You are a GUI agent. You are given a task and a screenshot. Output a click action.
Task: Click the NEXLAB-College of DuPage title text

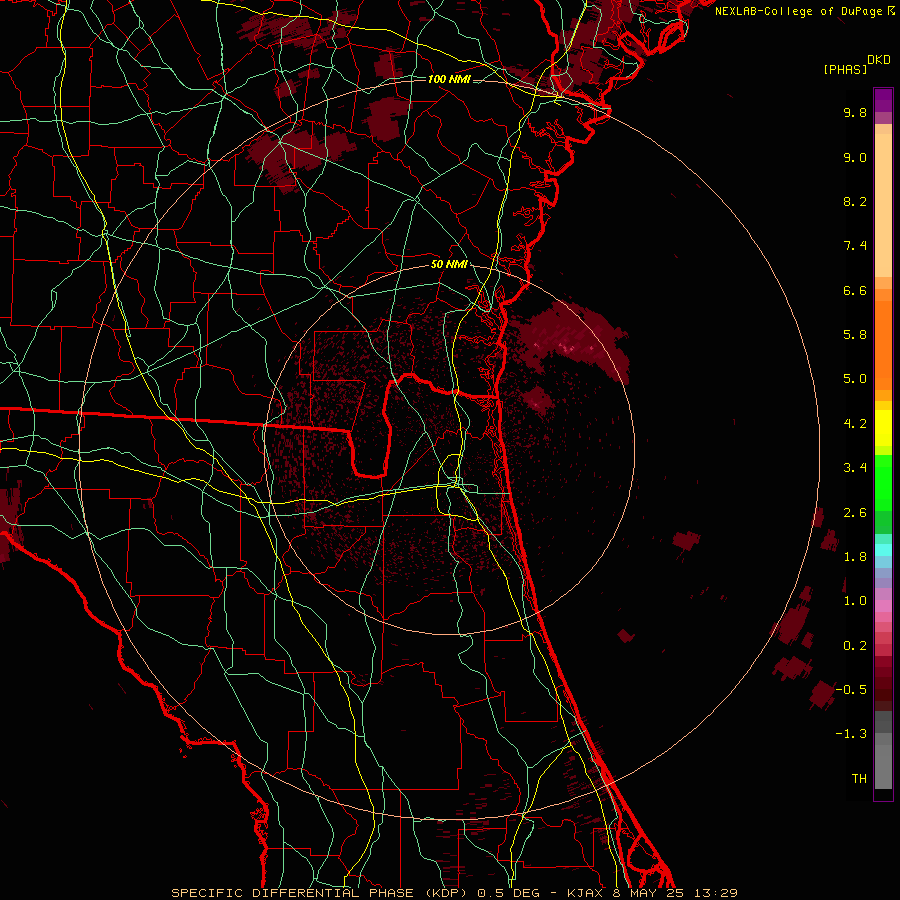tap(800, 11)
